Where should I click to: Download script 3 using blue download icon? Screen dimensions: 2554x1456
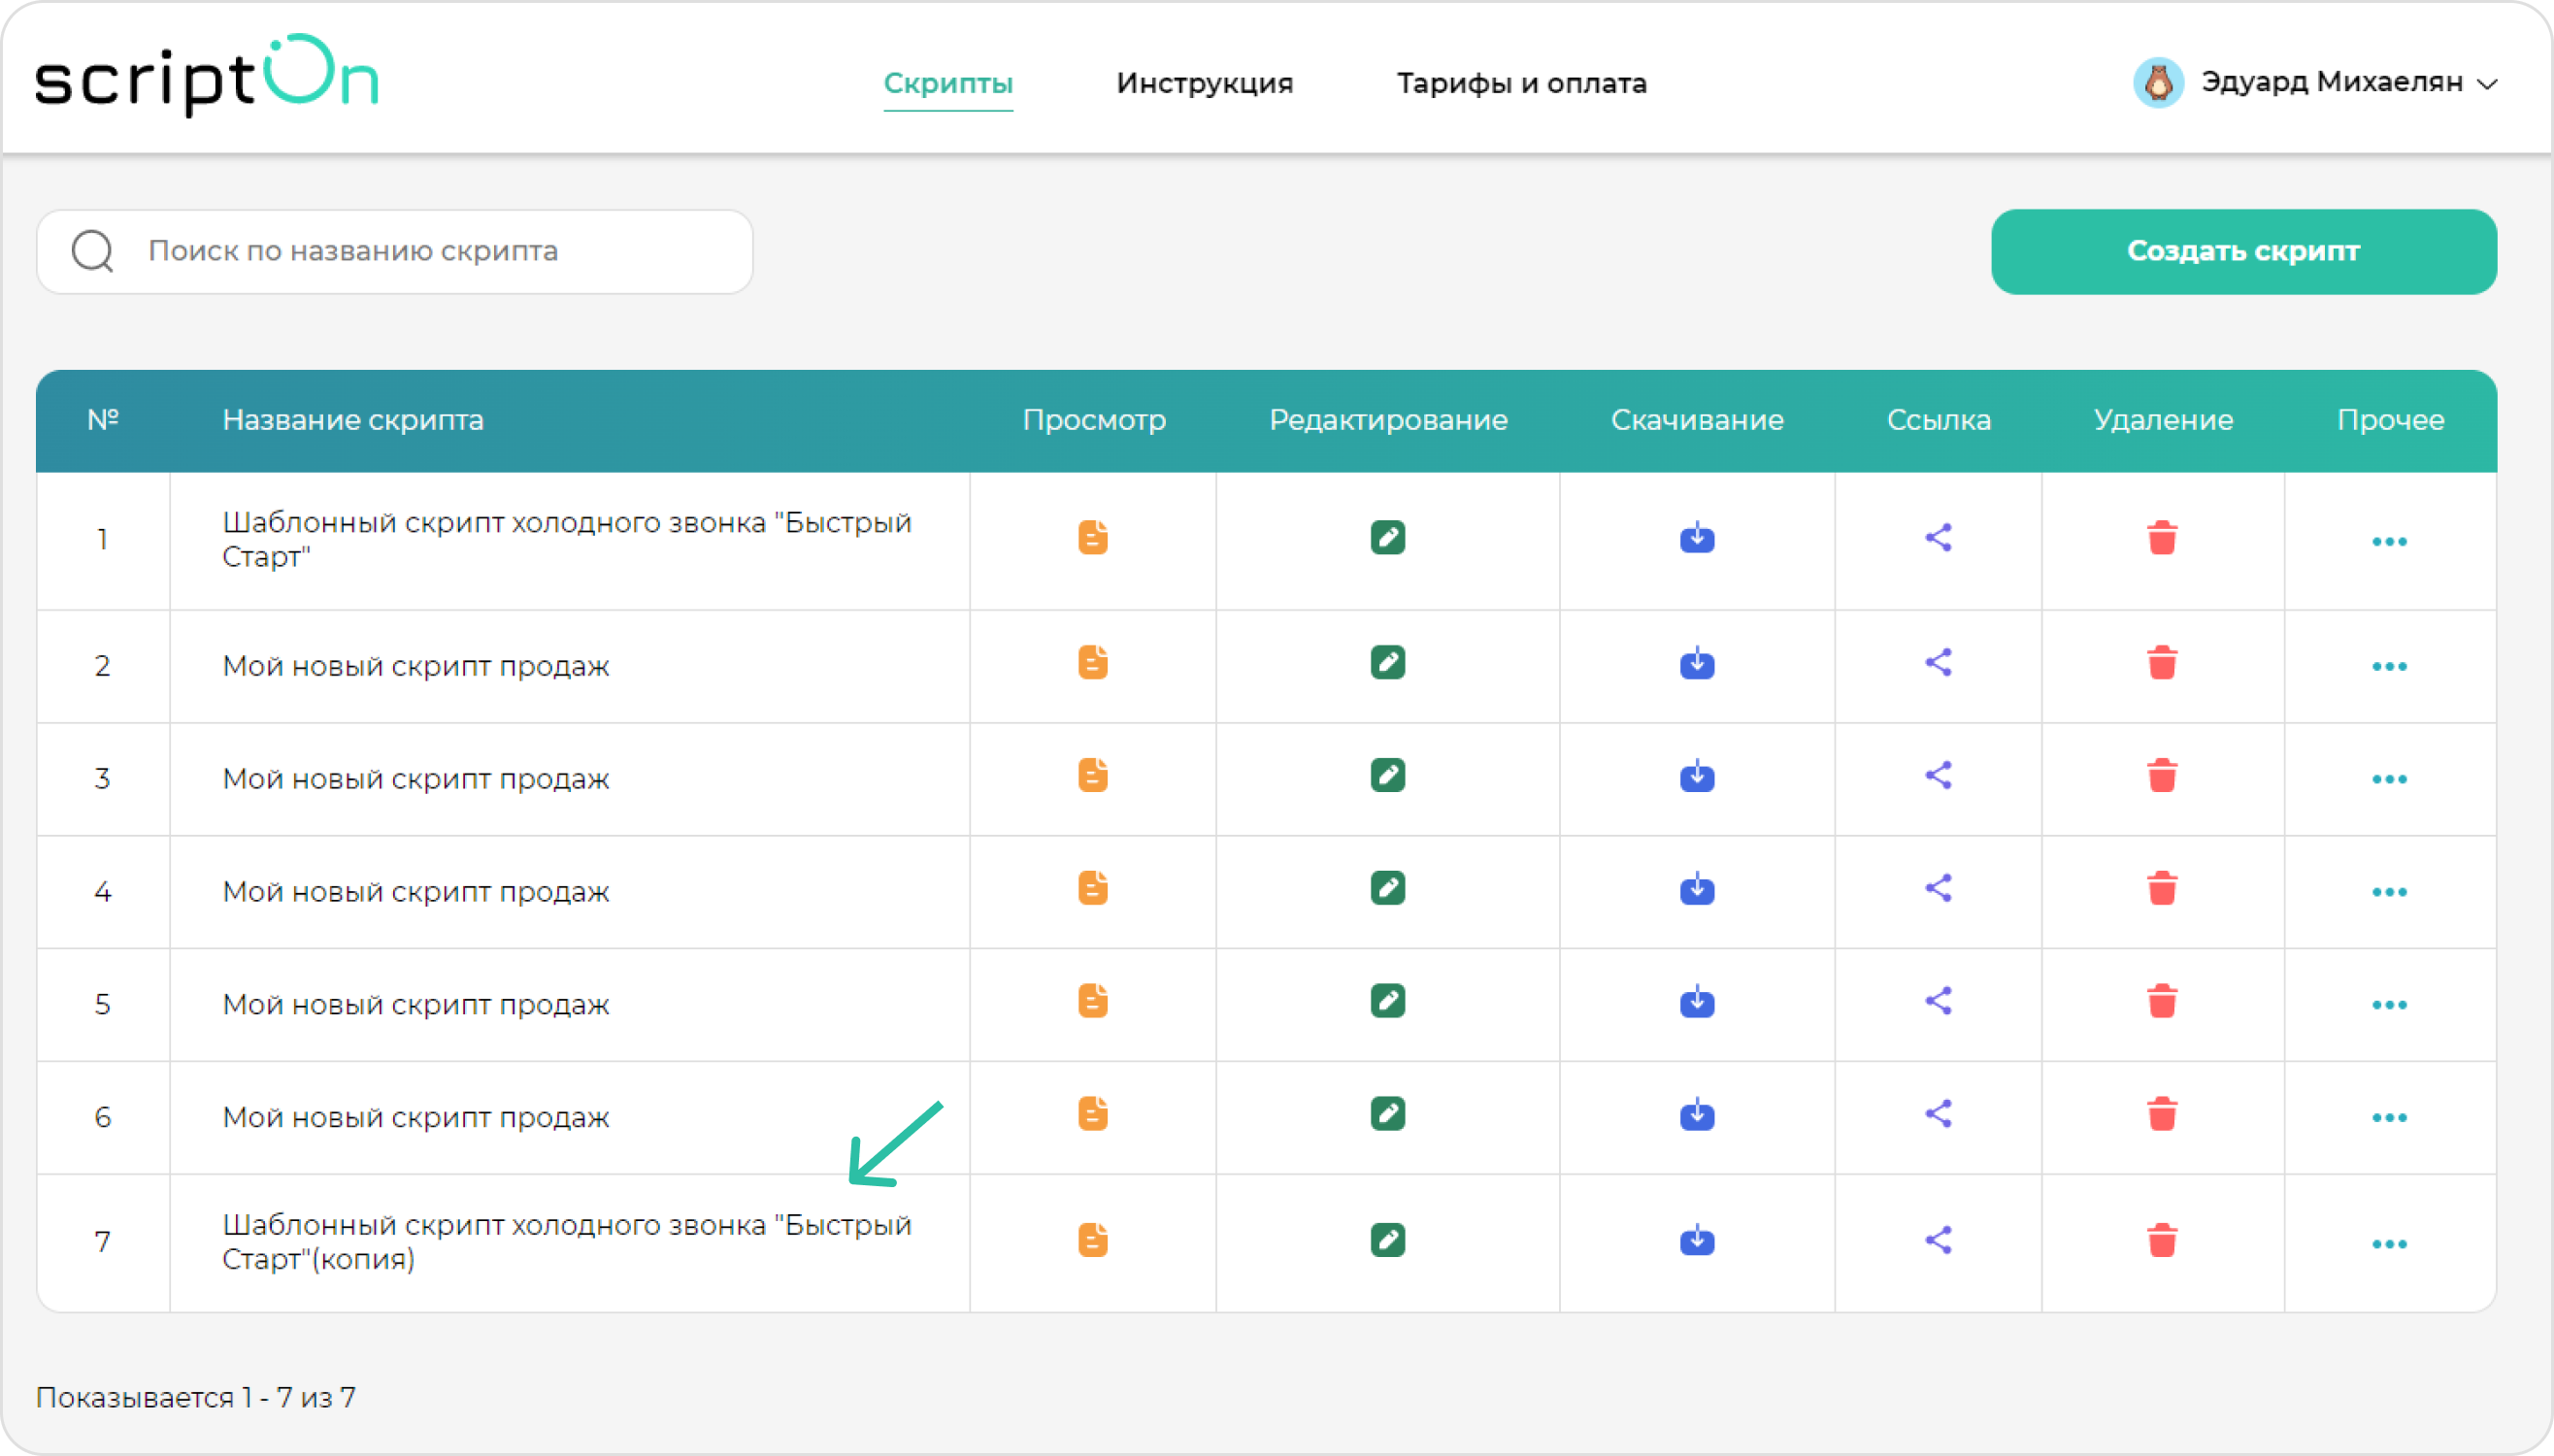(x=1696, y=776)
